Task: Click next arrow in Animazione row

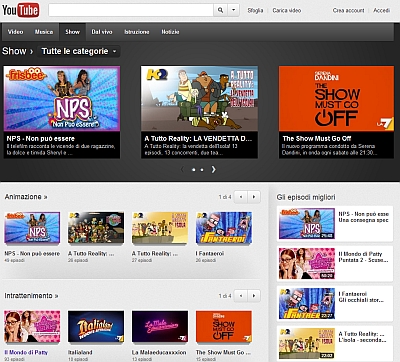Action: point(254,197)
